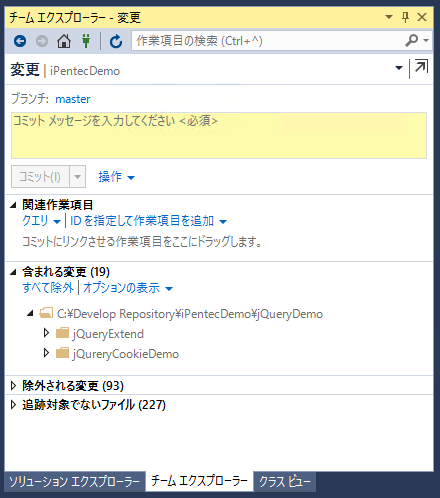Collapse the 含まれる変更 (19) section
The width and height of the screenshot is (440, 498).
(x=13, y=272)
